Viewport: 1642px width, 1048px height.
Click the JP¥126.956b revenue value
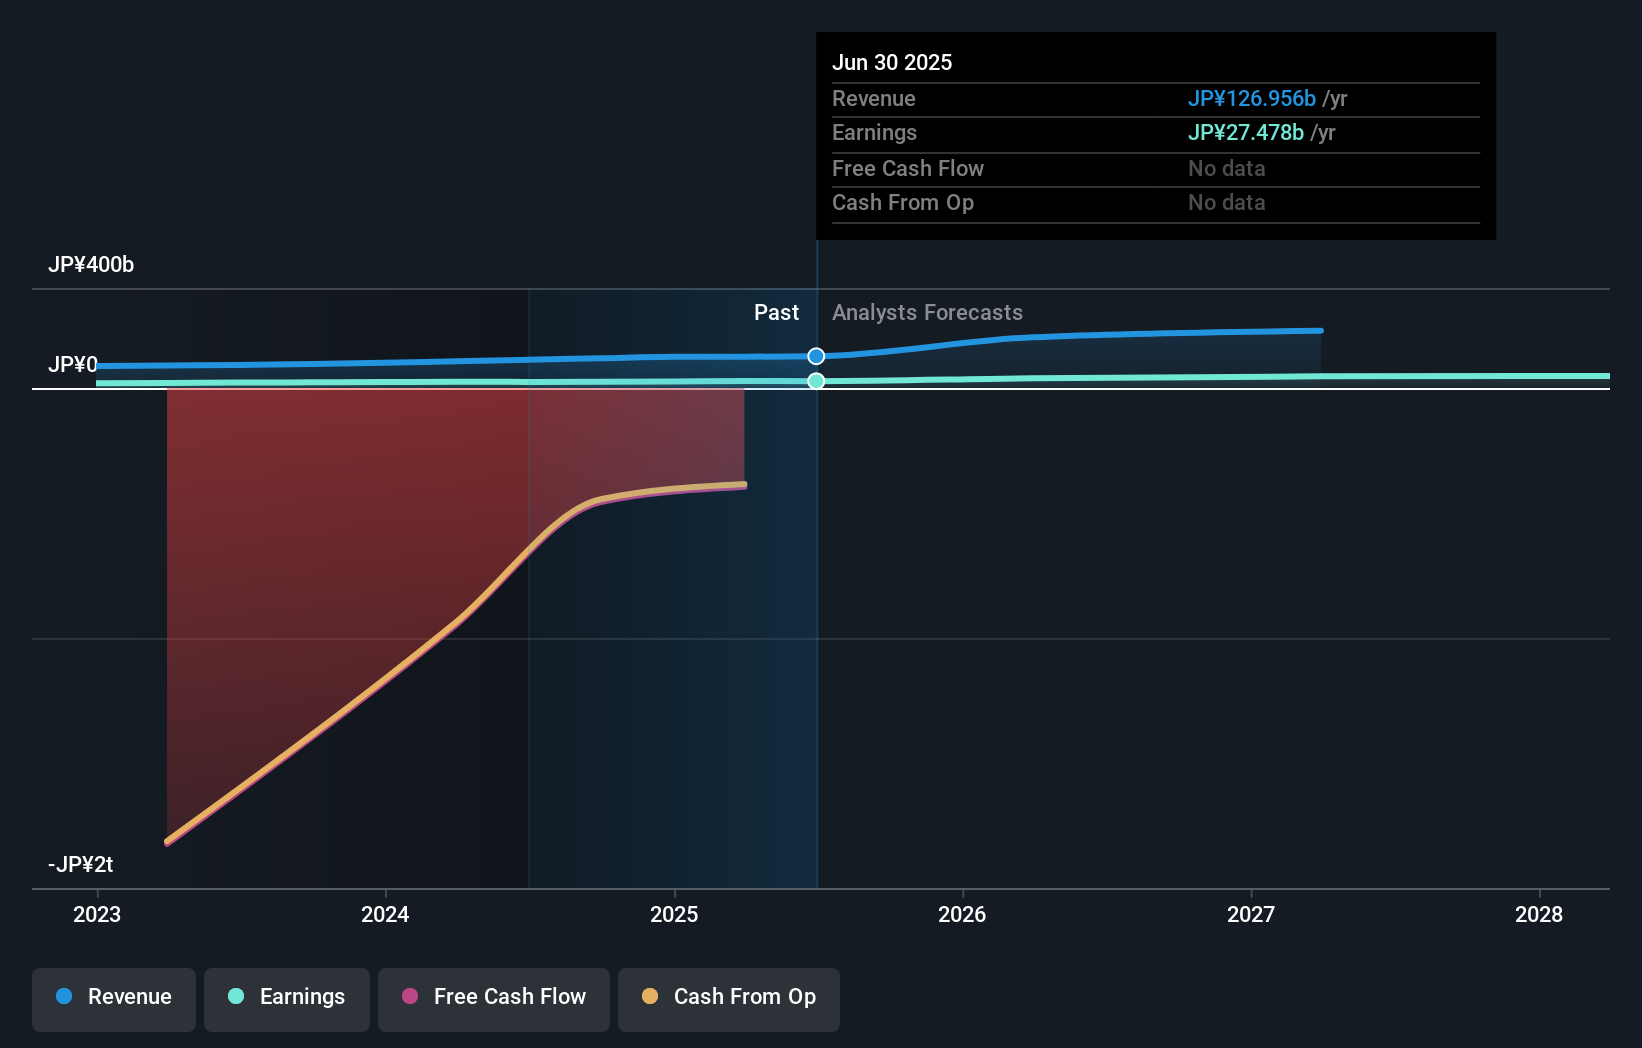(x=1252, y=98)
